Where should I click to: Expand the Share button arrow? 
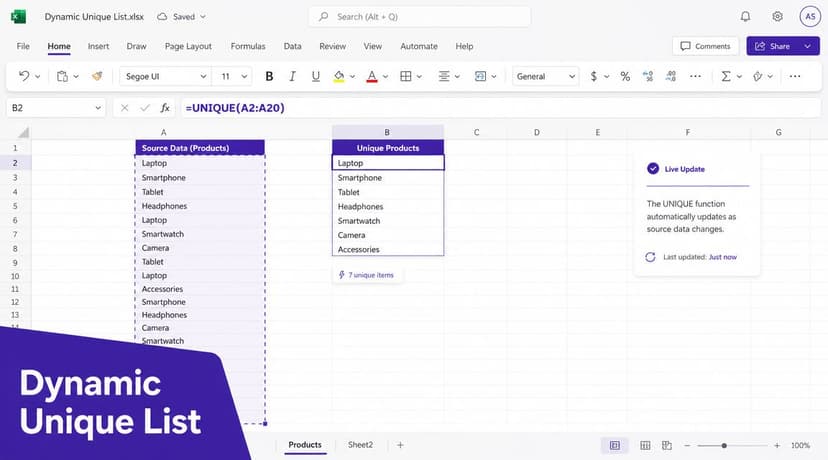(807, 46)
